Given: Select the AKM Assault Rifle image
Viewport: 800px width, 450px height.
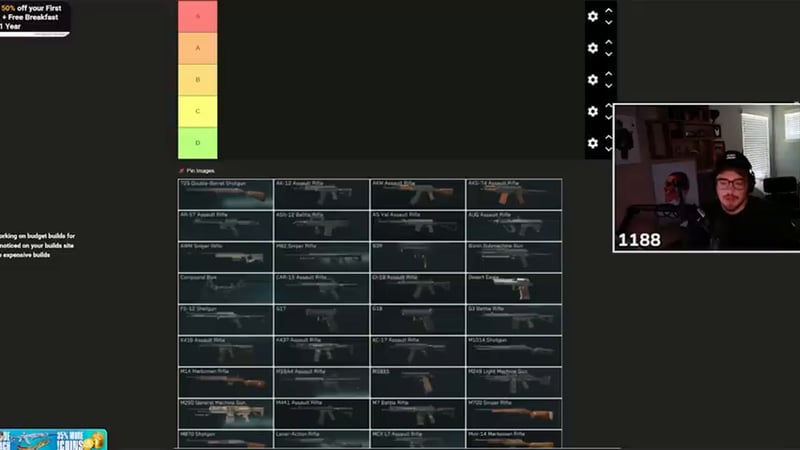Looking at the screenshot, I should click(x=417, y=194).
